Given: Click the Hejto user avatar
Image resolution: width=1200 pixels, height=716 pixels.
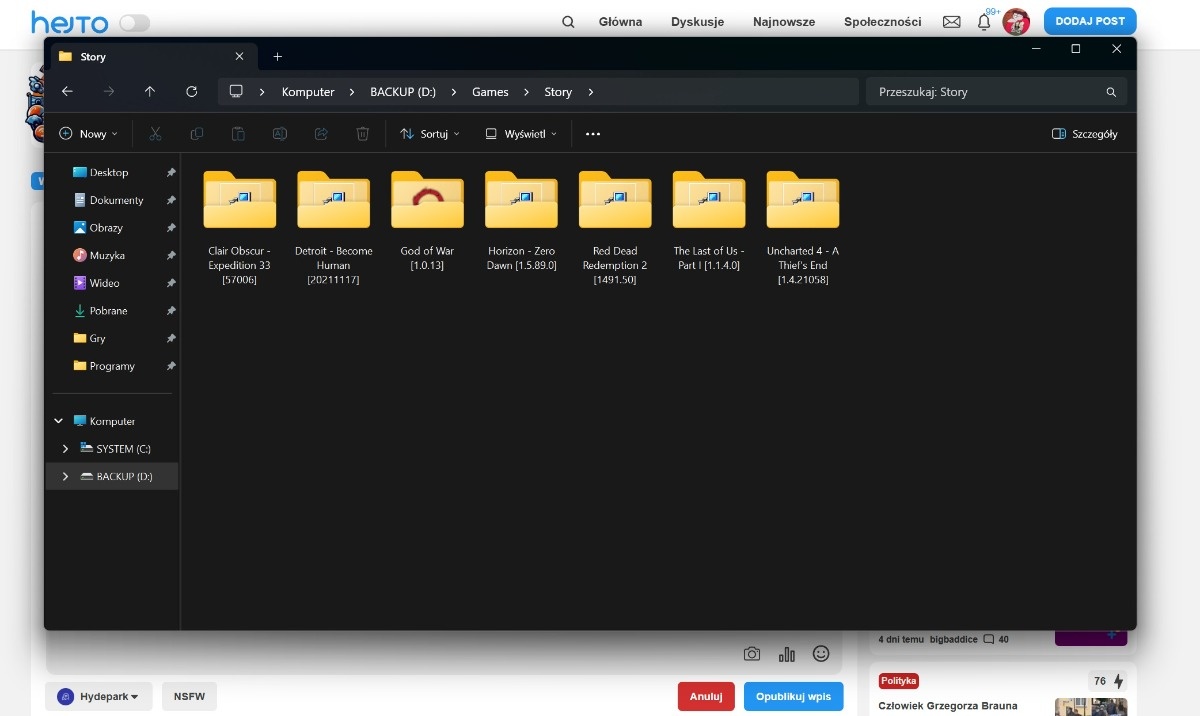Looking at the screenshot, I should click(1016, 22).
